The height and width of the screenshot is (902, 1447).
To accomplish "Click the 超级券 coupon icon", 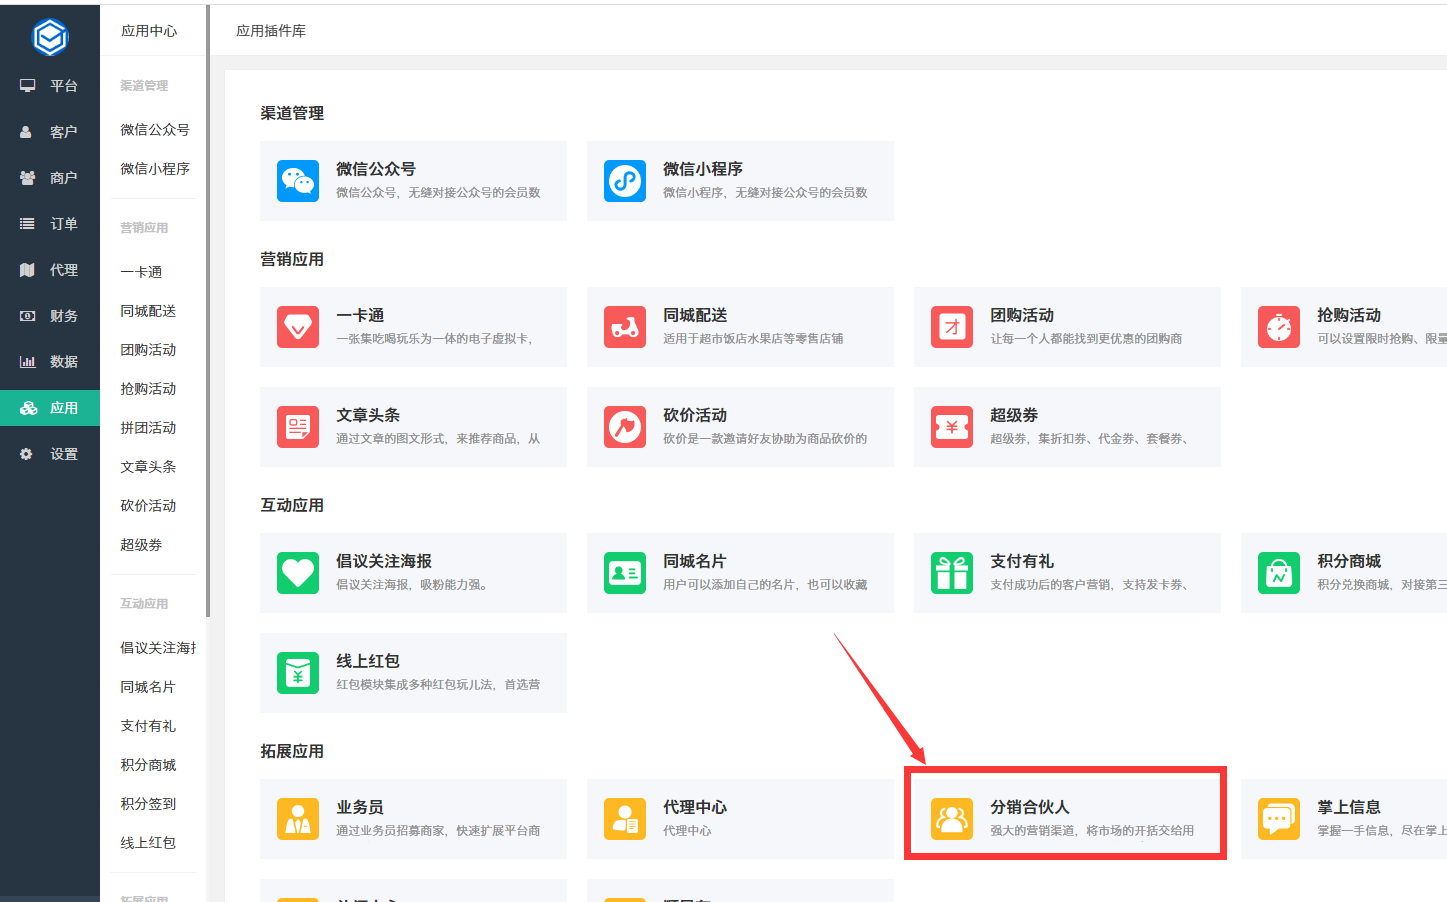I will 952,427.
